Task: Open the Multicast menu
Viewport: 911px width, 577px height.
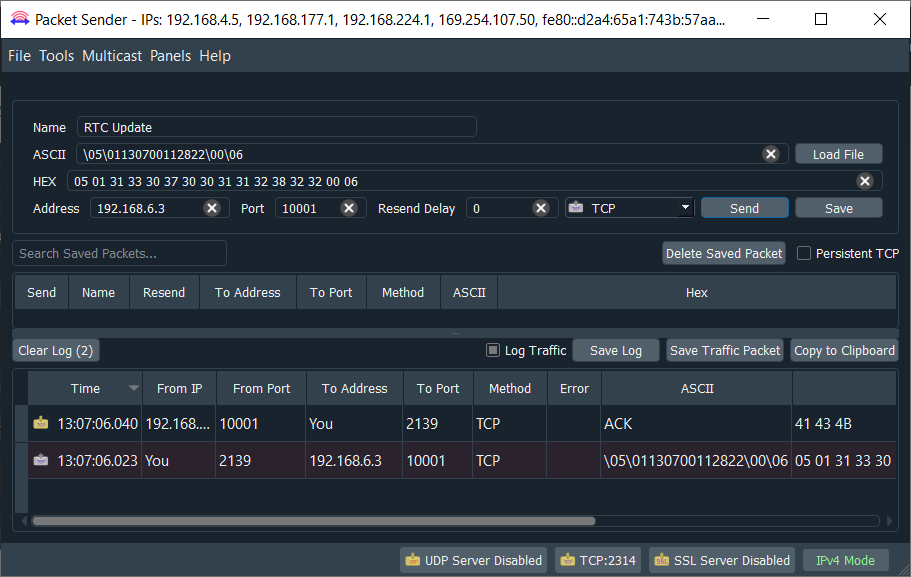Action: point(112,56)
